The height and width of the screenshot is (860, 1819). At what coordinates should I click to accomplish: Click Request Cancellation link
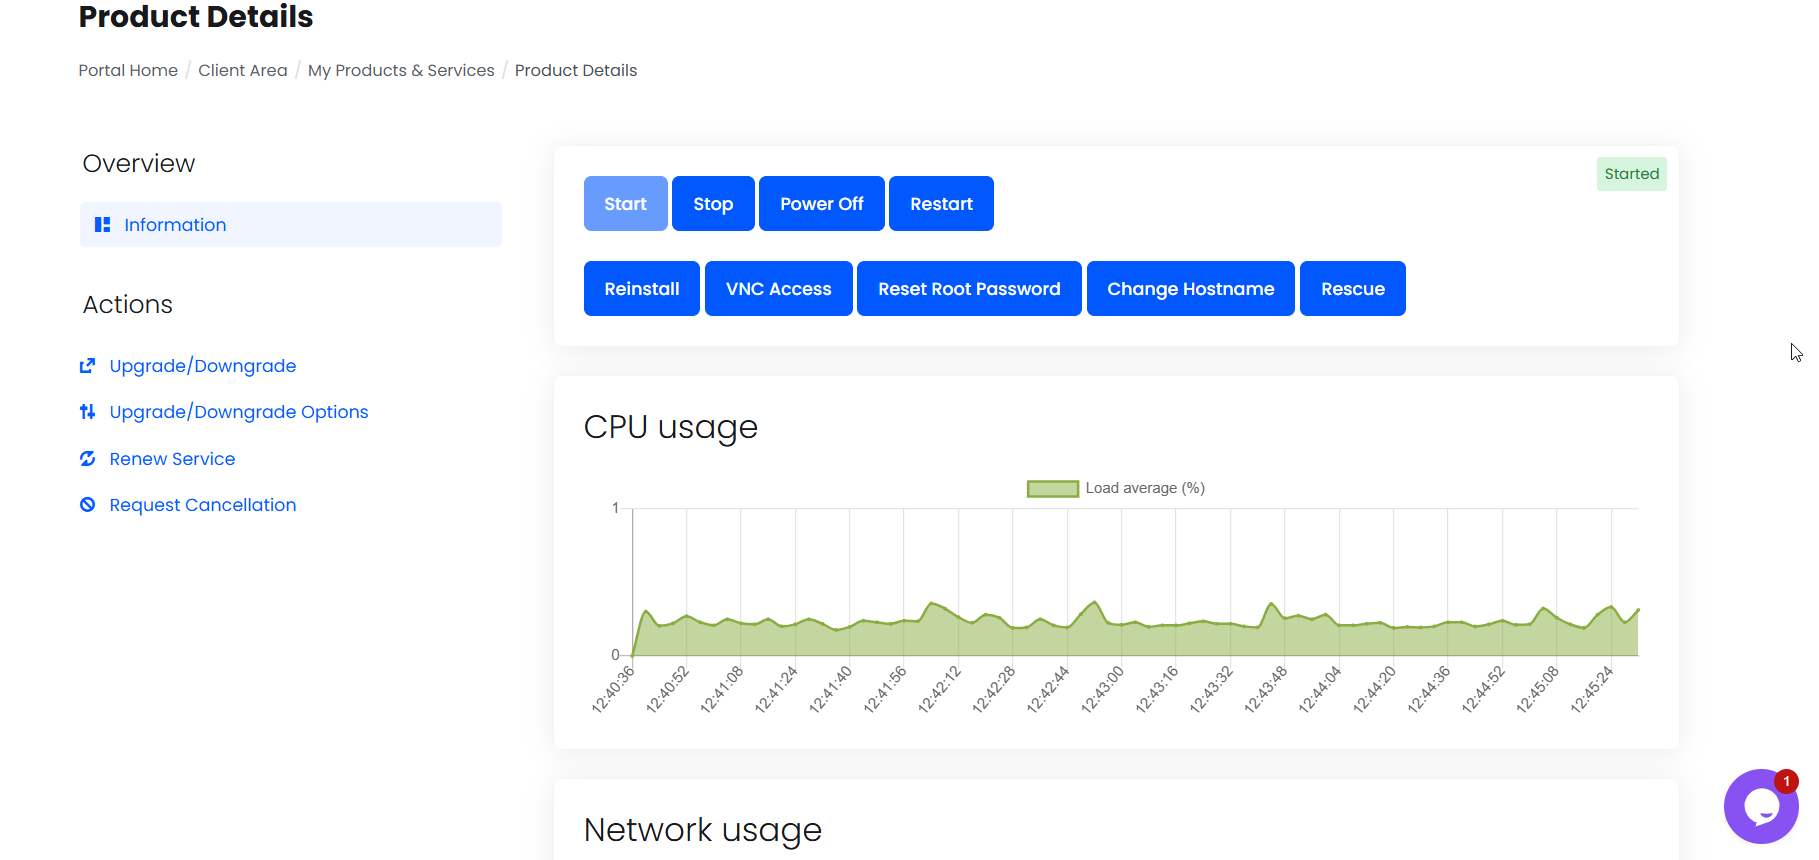[203, 505]
